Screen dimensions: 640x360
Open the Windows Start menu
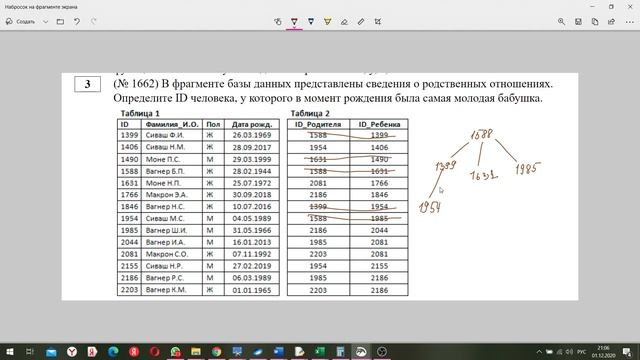[x=10, y=351]
